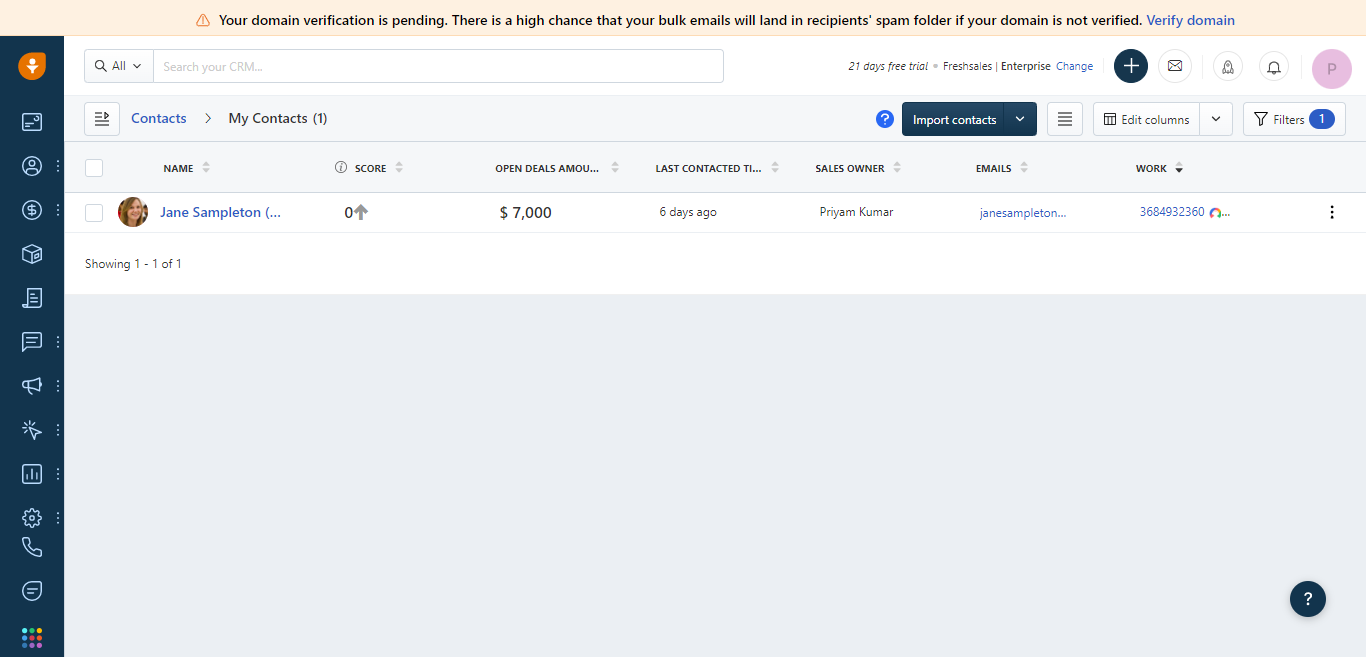Click the Verify domain link
This screenshot has width=1366, height=657.
[x=1190, y=20]
